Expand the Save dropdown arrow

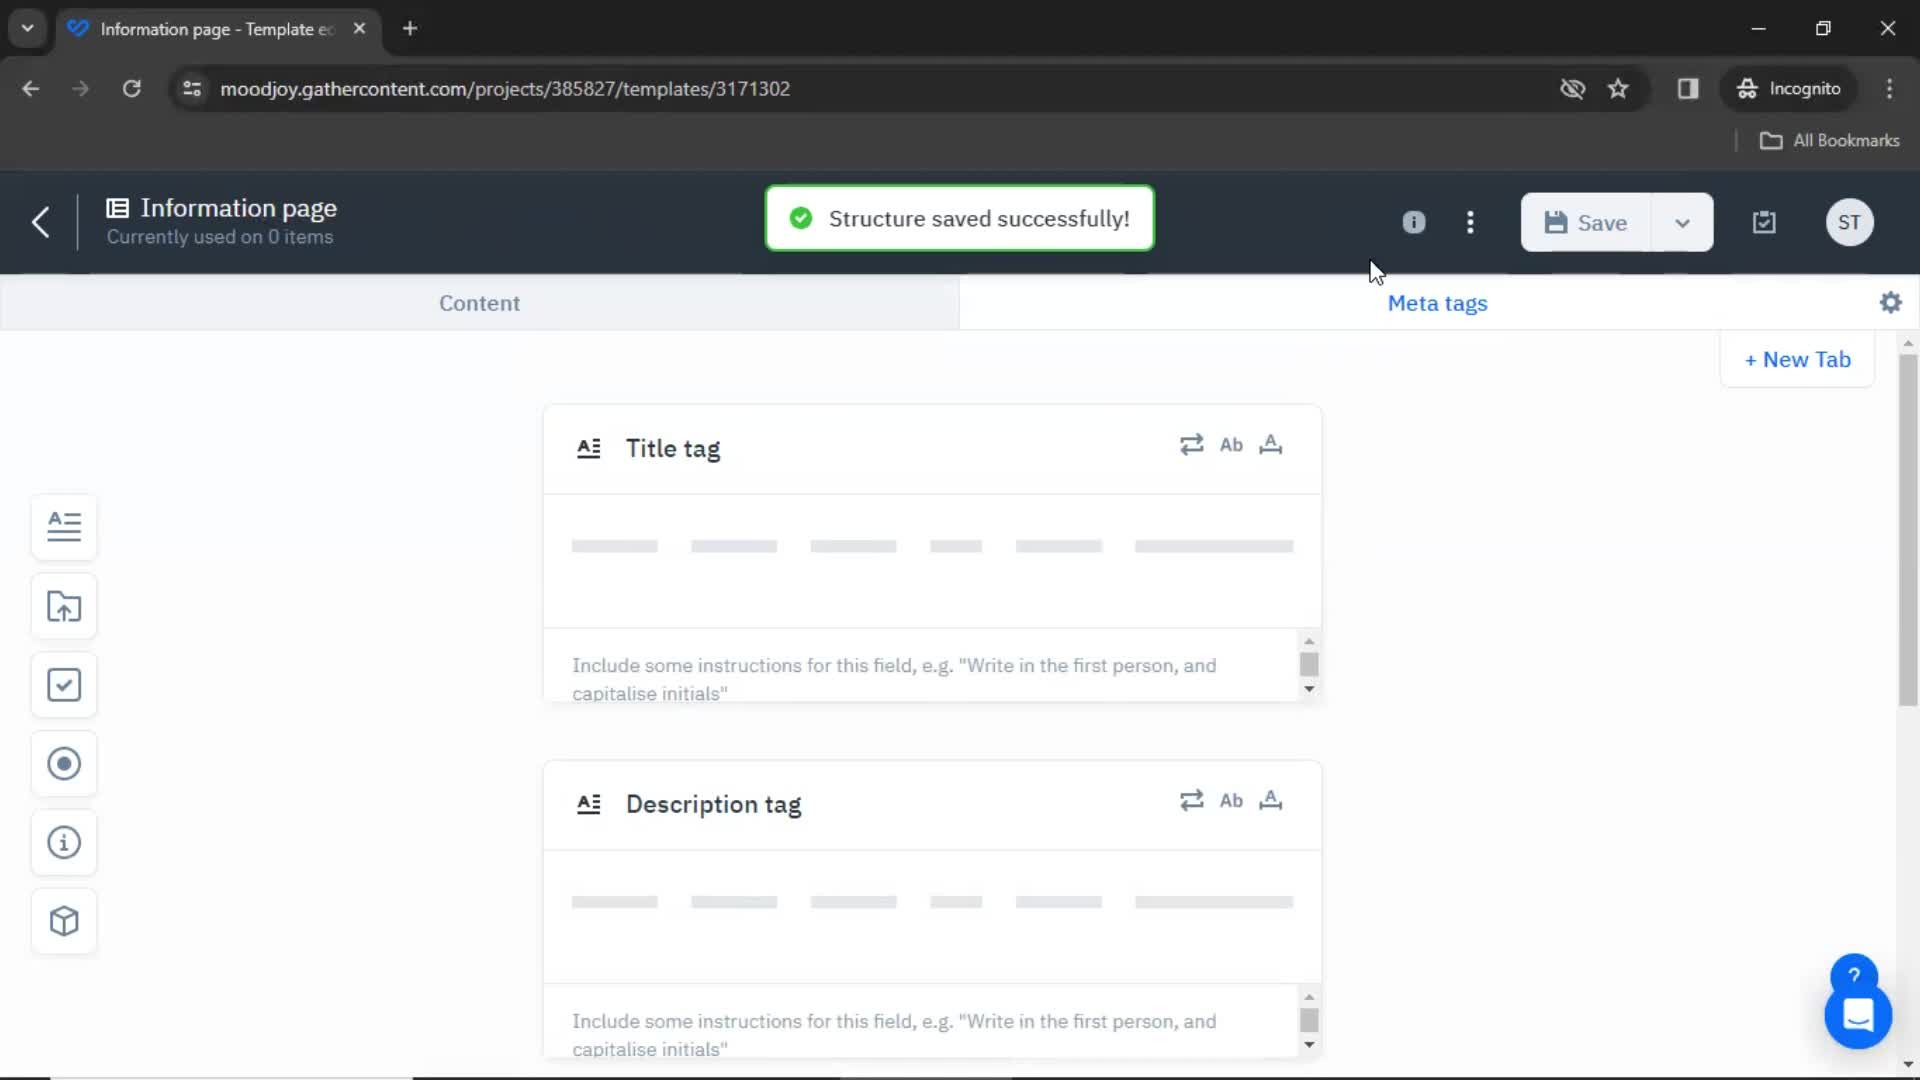tap(1682, 222)
